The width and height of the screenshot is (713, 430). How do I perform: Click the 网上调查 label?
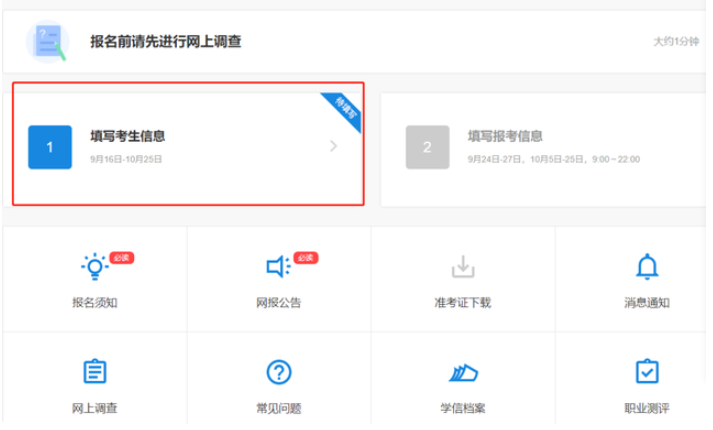pyautogui.click(x=95, y=408)
